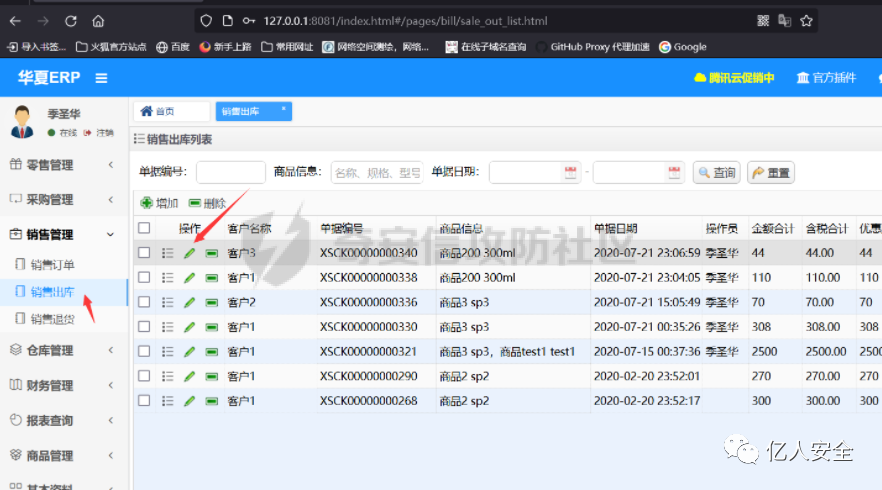Viewport: 882px width, 490px height.
Task: Click the 查询 search button
Action: 717,173
